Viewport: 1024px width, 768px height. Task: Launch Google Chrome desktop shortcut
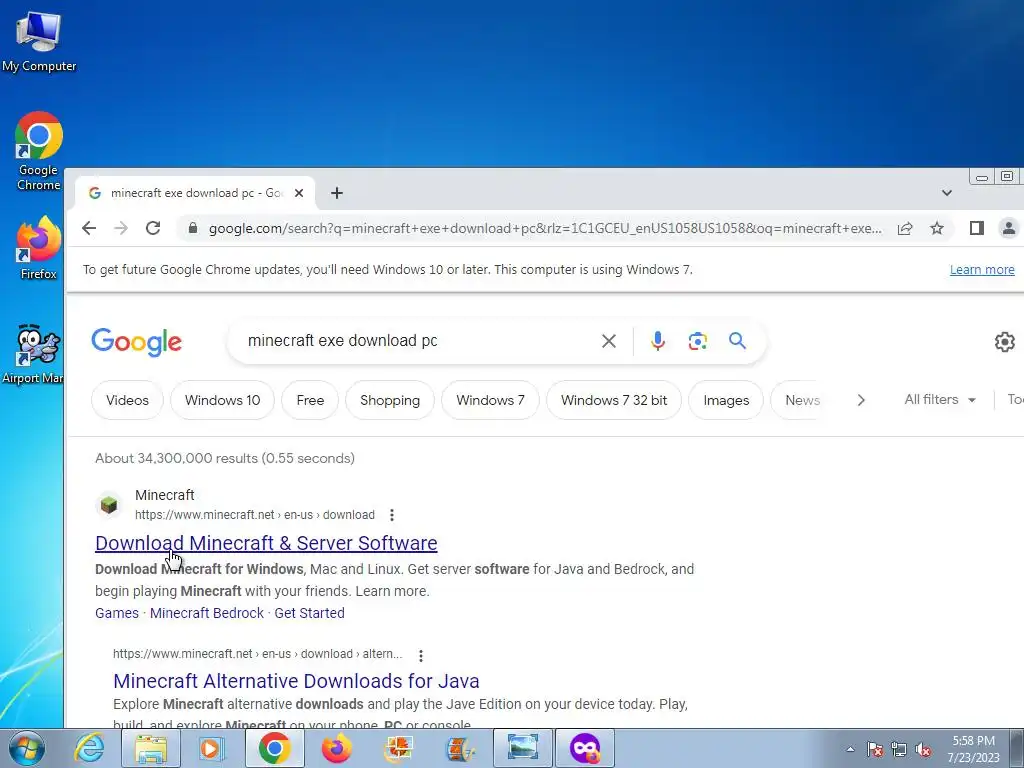click(x=39, y=151)
